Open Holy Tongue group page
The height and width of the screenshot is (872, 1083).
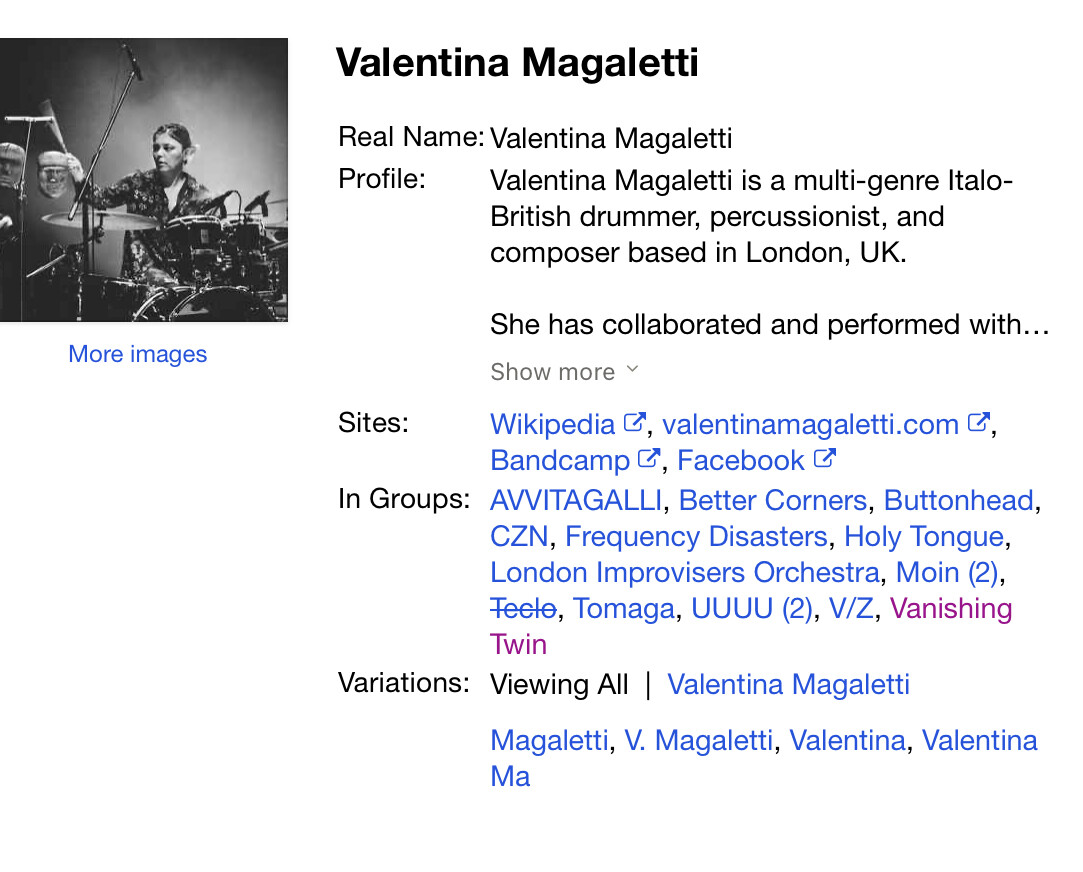924,536
